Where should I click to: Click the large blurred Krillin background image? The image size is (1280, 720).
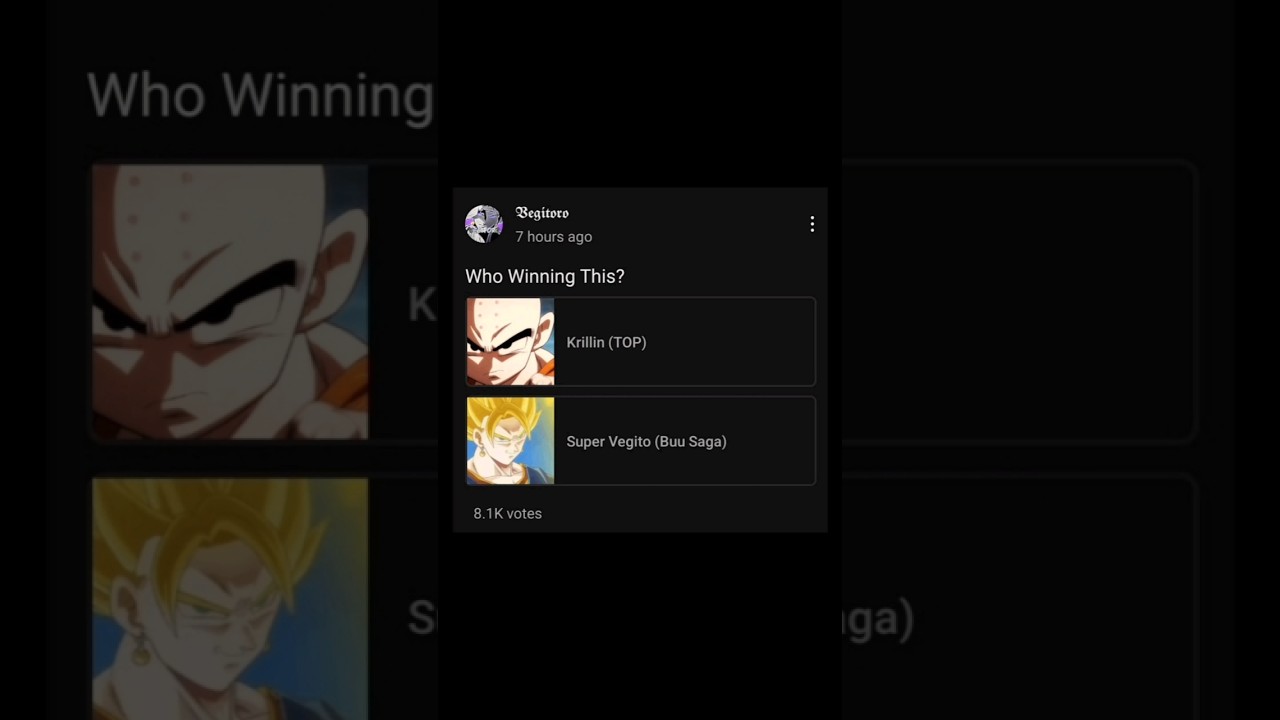point(230,302)
